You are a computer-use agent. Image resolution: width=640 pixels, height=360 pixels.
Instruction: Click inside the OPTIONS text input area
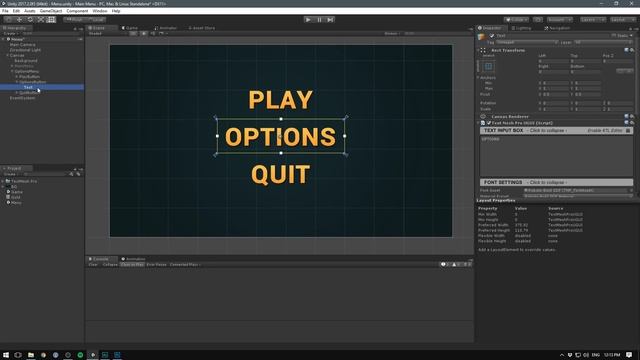tap(556, 156)
